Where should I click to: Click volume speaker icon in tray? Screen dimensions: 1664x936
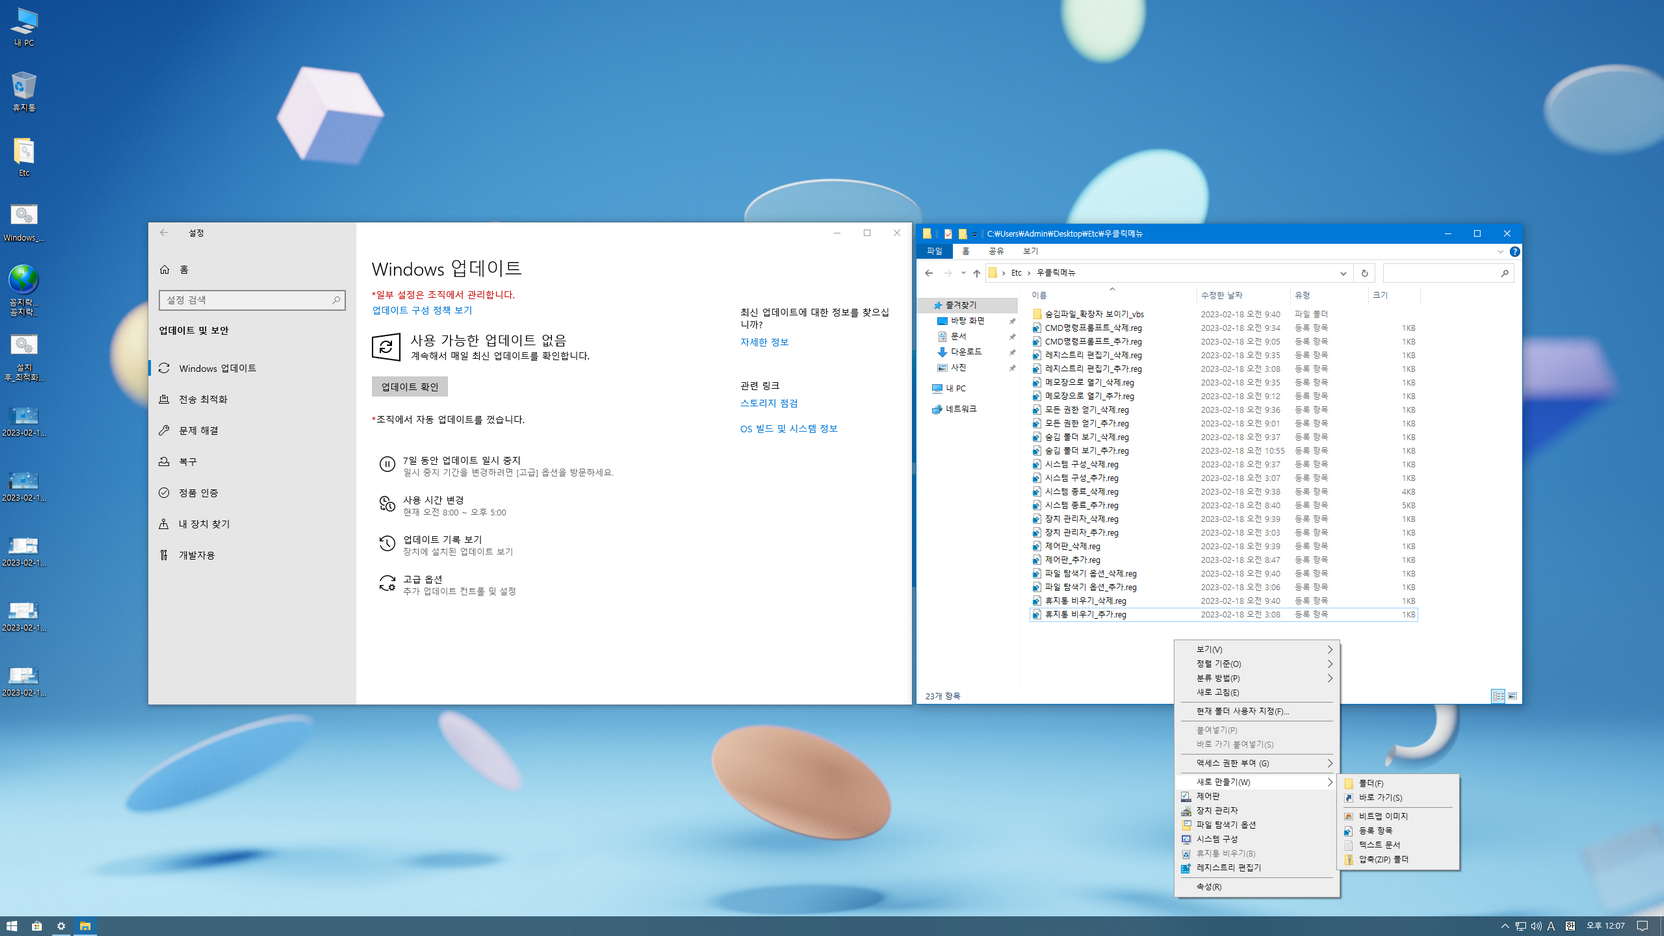pos(1536,926)
